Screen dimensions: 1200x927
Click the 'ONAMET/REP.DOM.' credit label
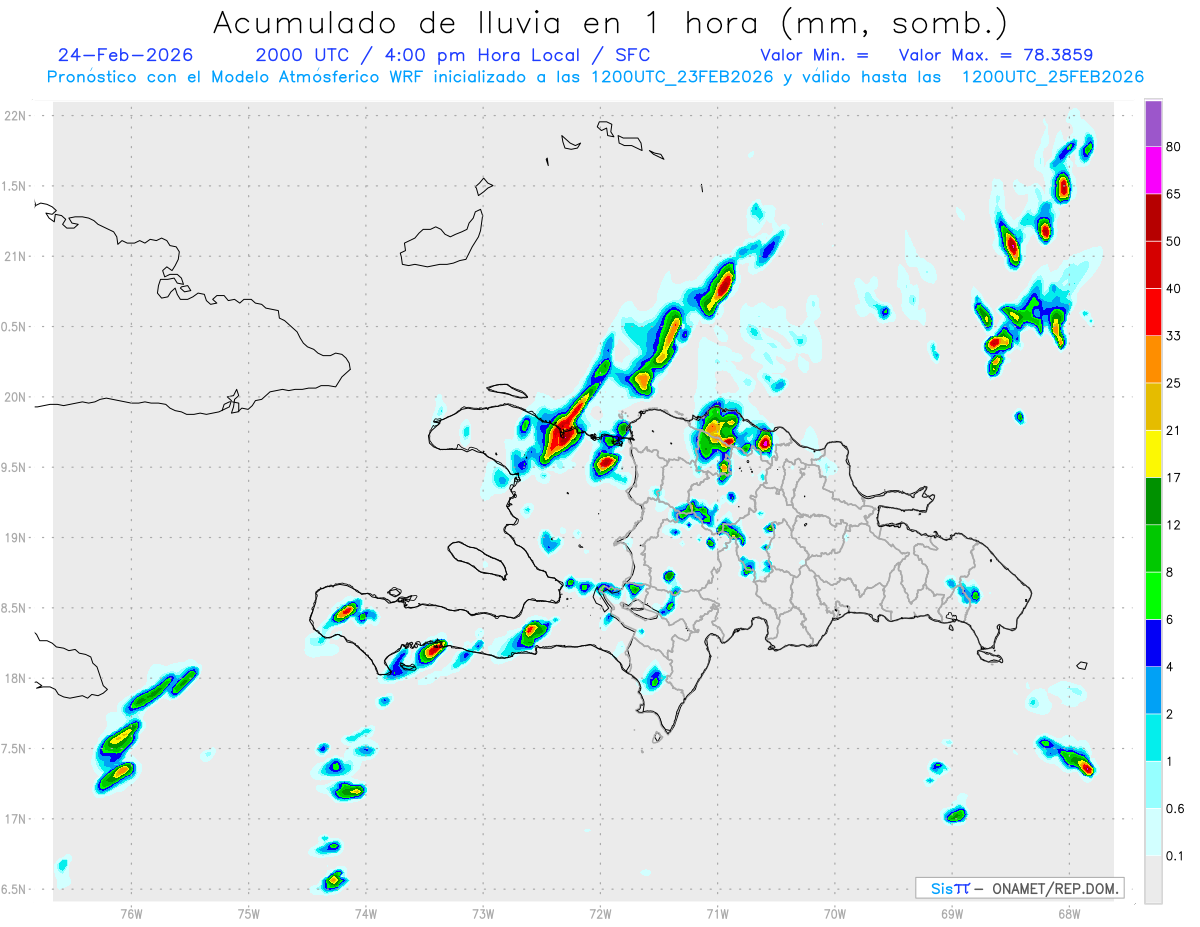1056,888
